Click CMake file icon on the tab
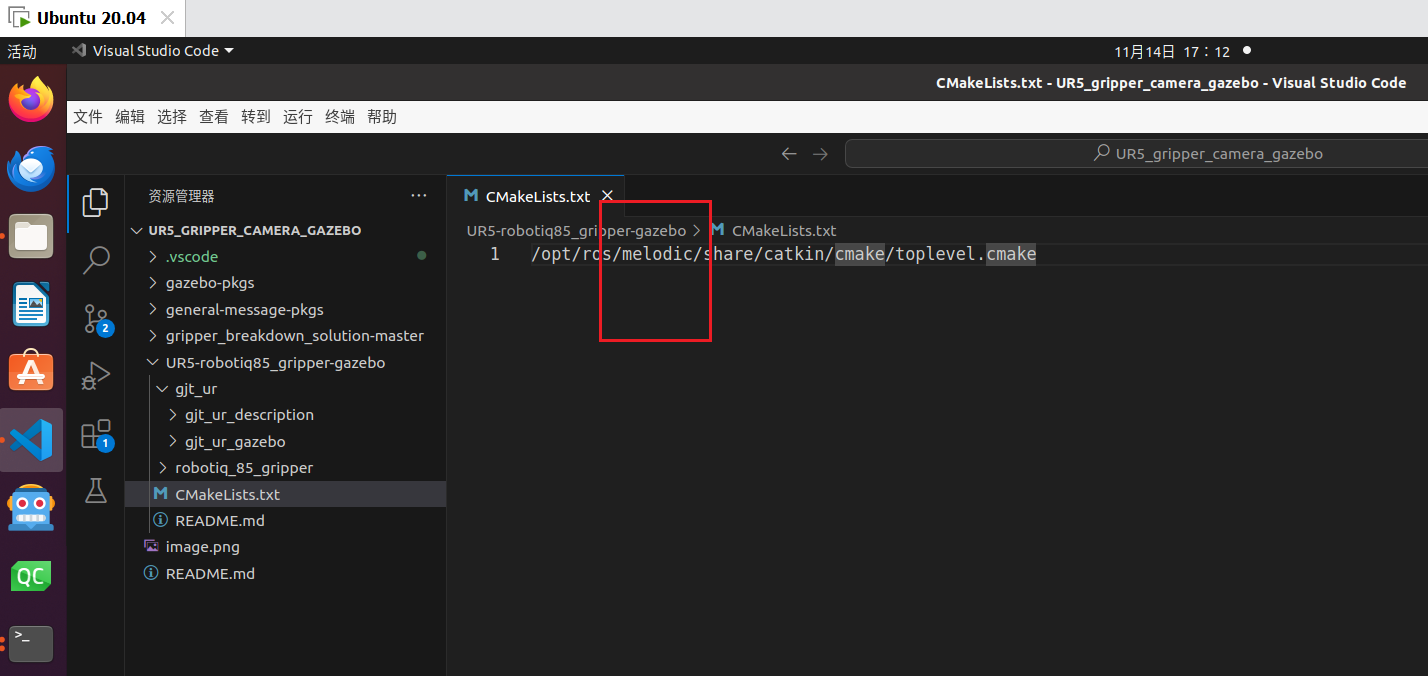This screenshot has height=676, width=1428. pos(471,196)
